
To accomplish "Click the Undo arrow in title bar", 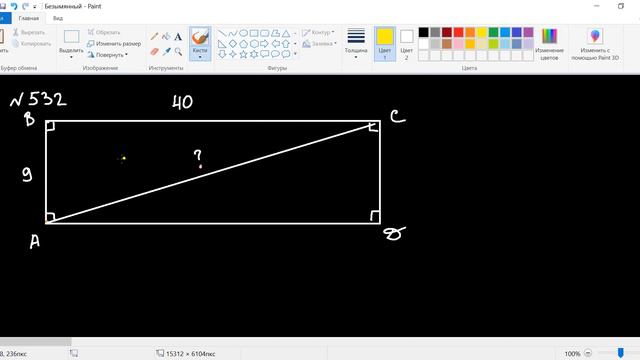I will (14, 6).
